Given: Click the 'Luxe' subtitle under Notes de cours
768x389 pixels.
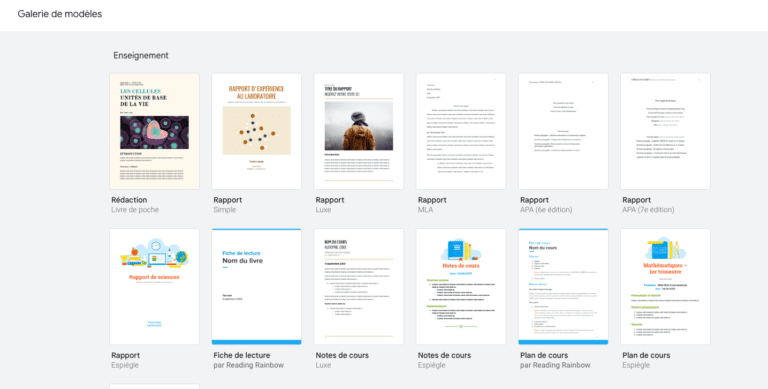Looking at the screenshot, I should click(323, 365).
